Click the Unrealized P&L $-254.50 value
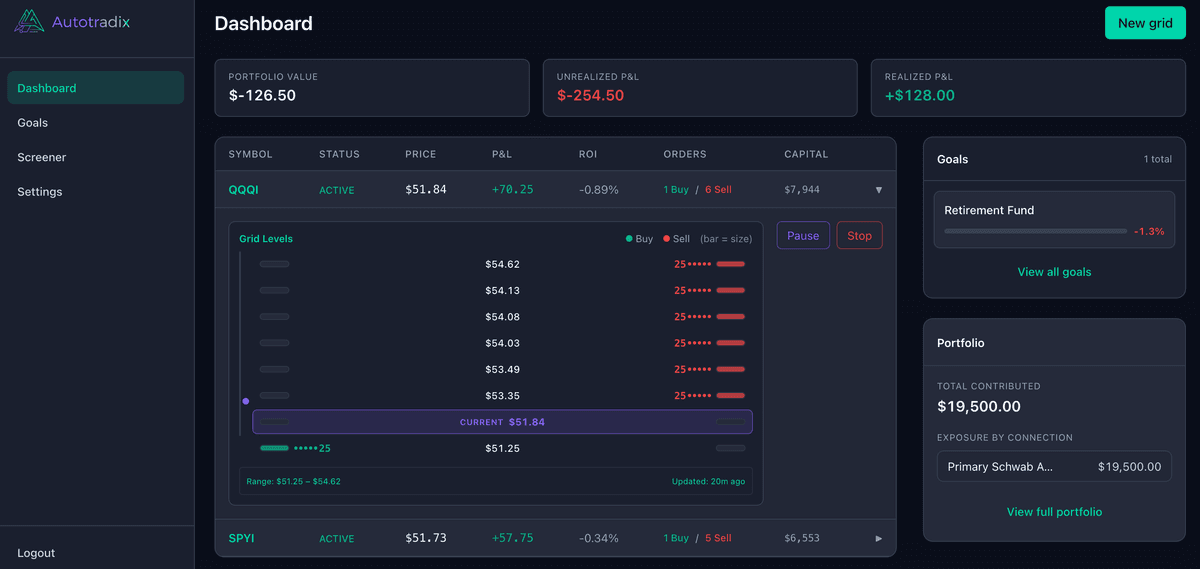 pyautogui.click(x=590, y=96)
